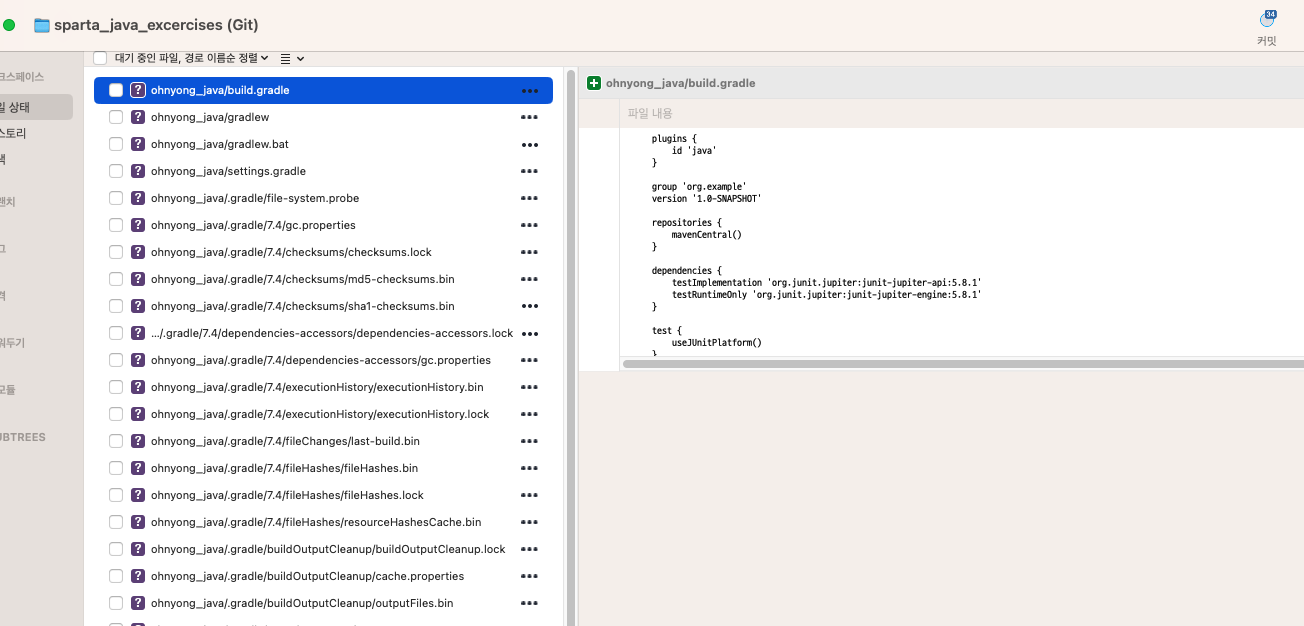Screen dimensions: 1304x626
Task: Open the pending files sort order dropdown
Action: tap(192, 58)
